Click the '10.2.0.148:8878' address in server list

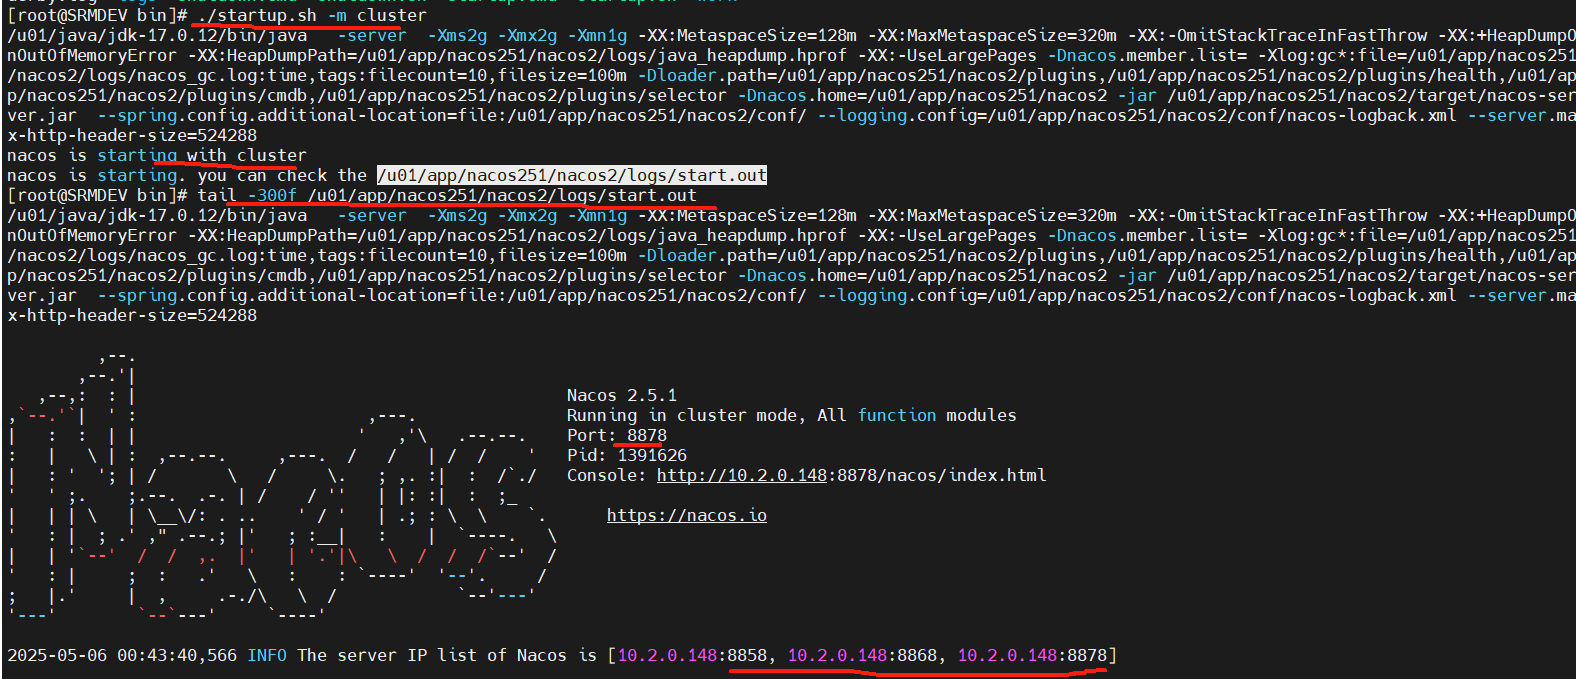pos(1032,655)
